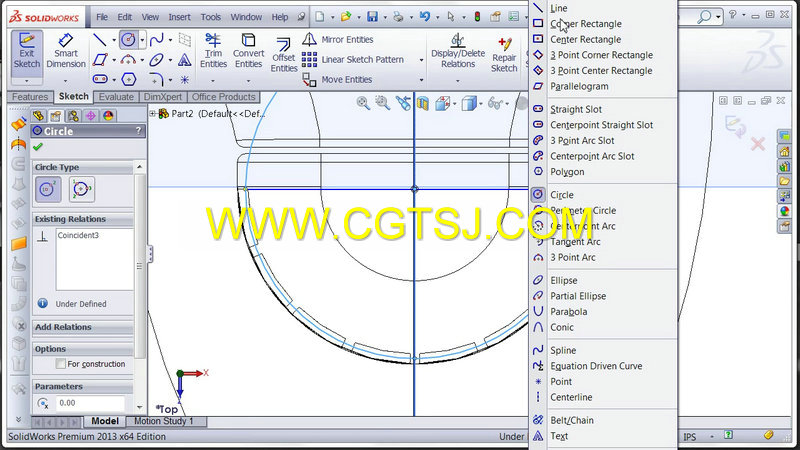Click Move Entities
This screenshot has width=800, height=450.
tap(338, 80)
